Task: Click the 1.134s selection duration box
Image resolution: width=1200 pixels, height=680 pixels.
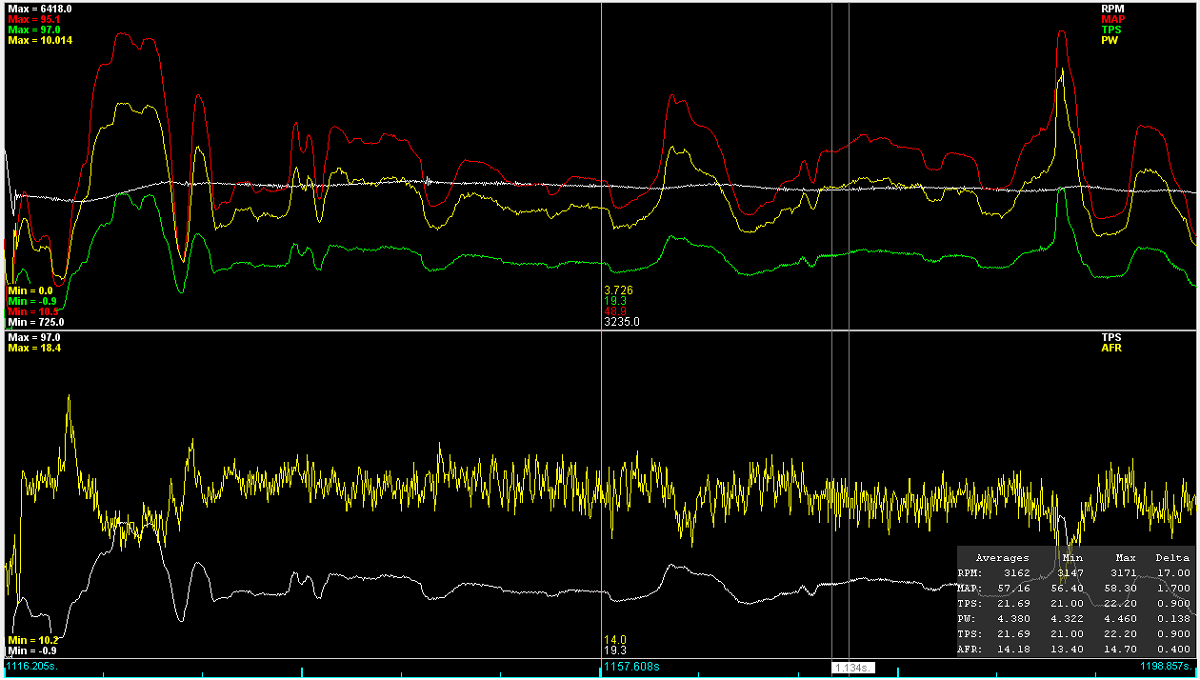Action: click(x=849, y=667)
